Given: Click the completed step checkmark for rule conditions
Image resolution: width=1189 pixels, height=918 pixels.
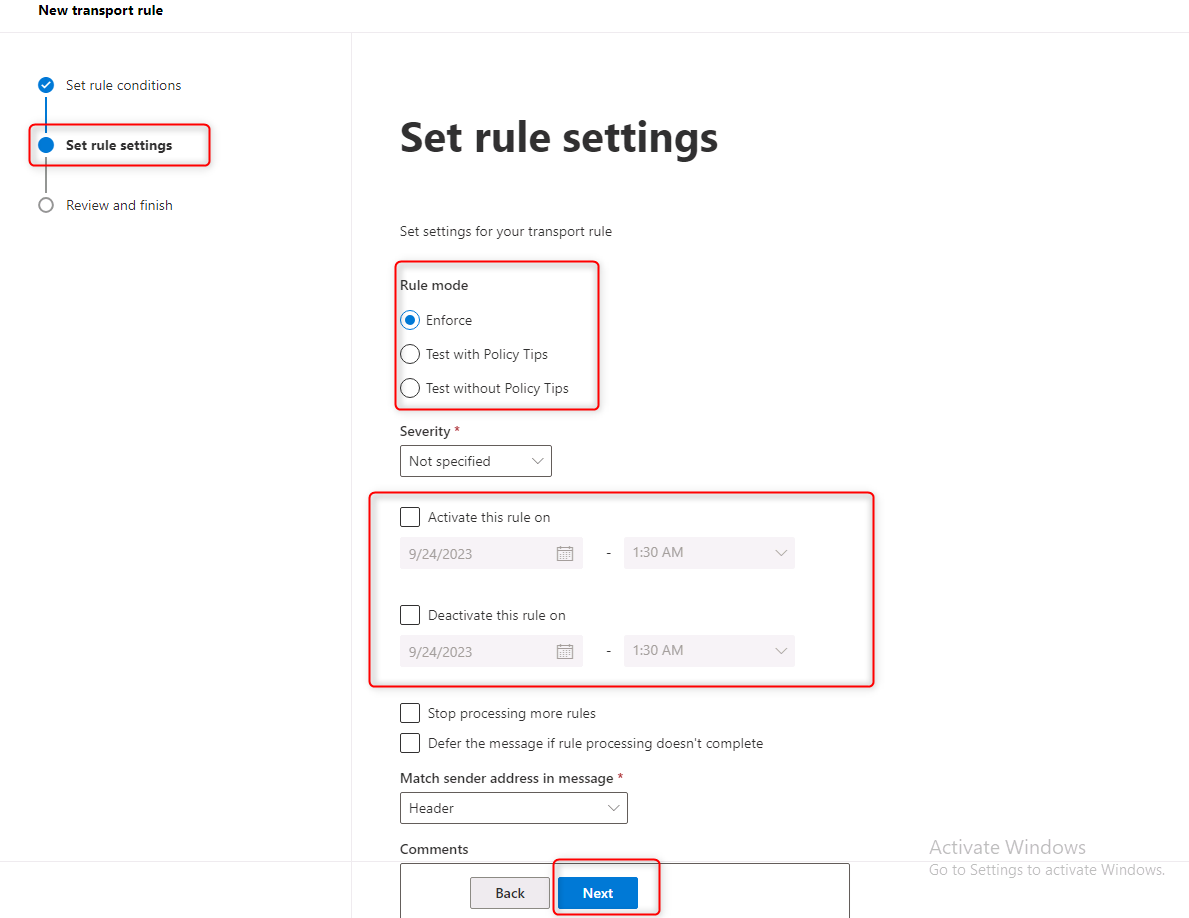Looking at the screenshot, I should tap(46, 85).
